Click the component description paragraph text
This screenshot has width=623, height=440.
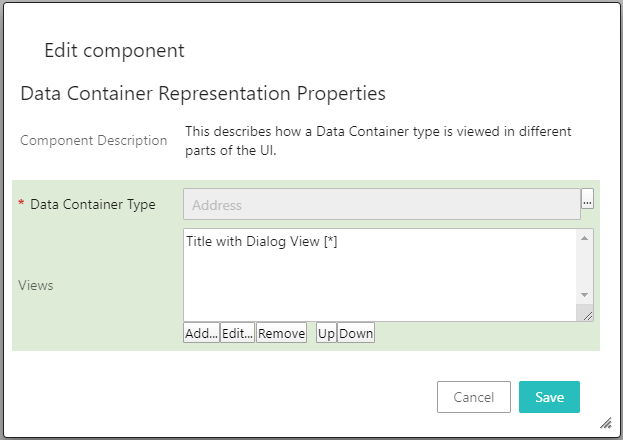pyautogui.click(x=378, y=141)
